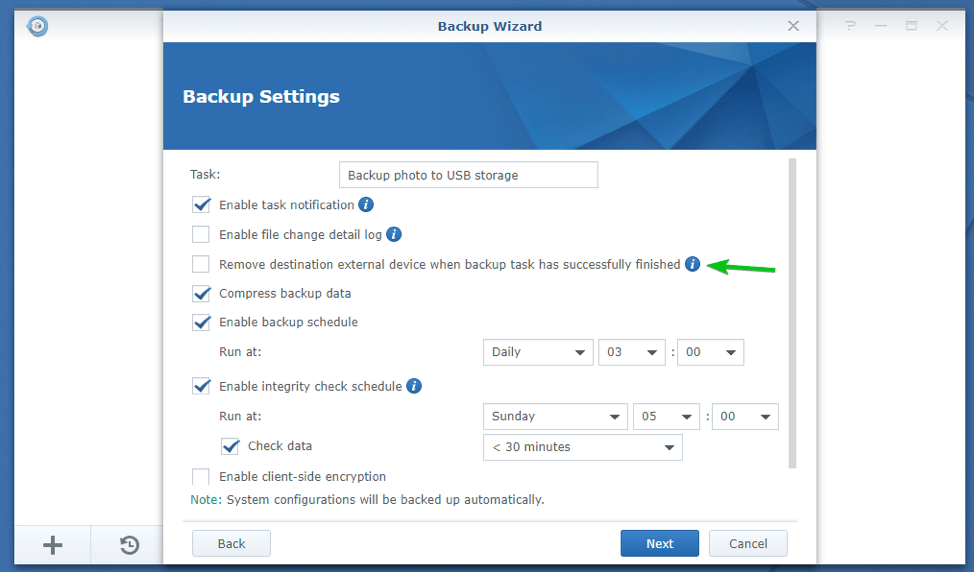Click the plus icon to create a task

pyautogui.click(x=53, y=545)
